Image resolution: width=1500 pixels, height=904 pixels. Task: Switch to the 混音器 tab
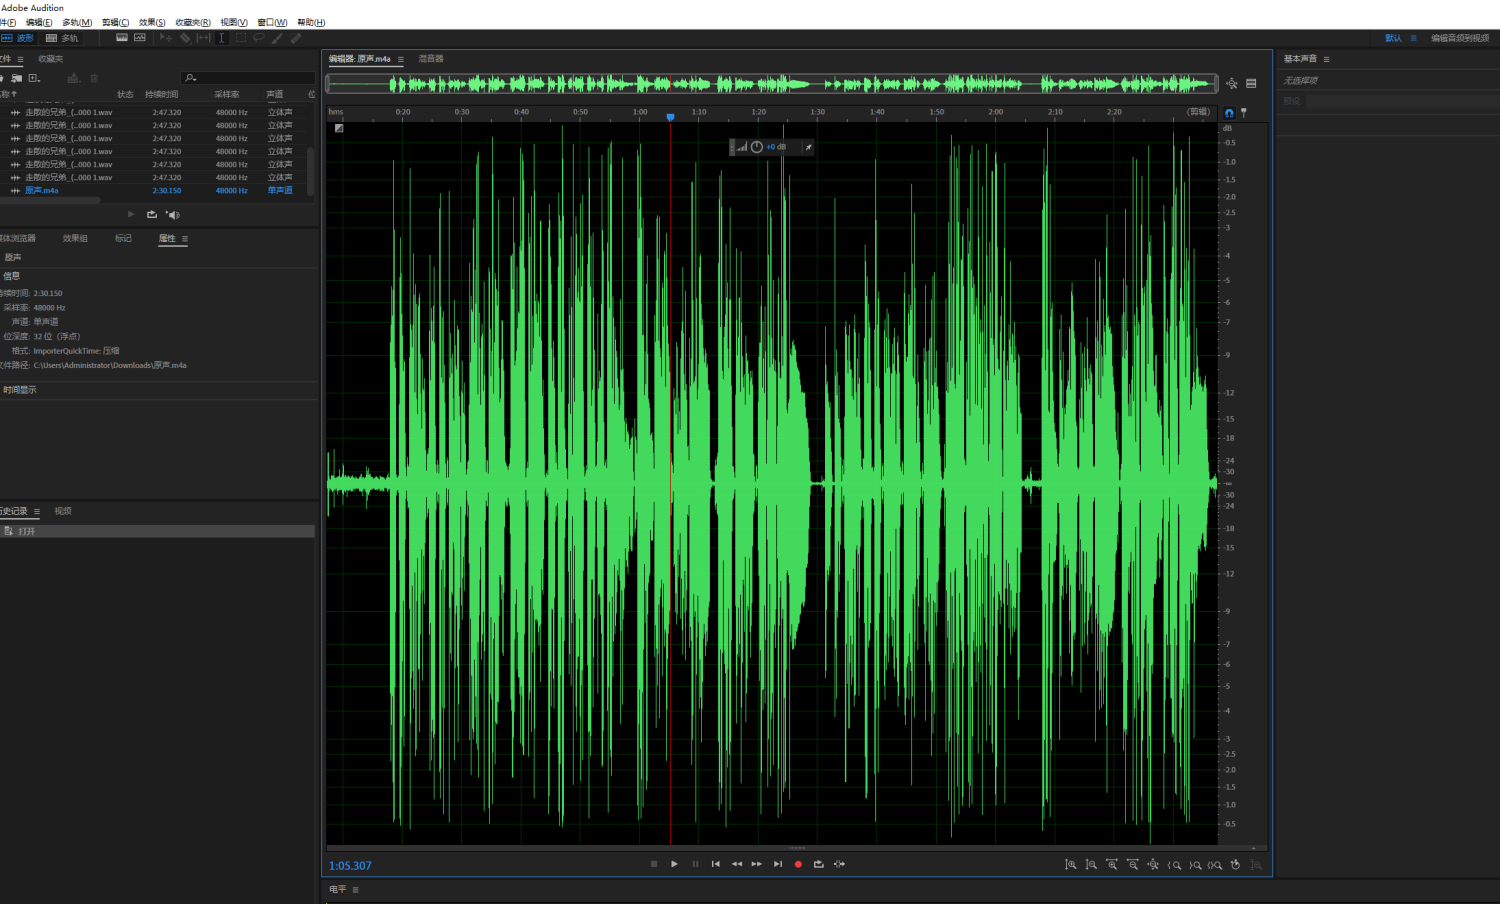431,59
